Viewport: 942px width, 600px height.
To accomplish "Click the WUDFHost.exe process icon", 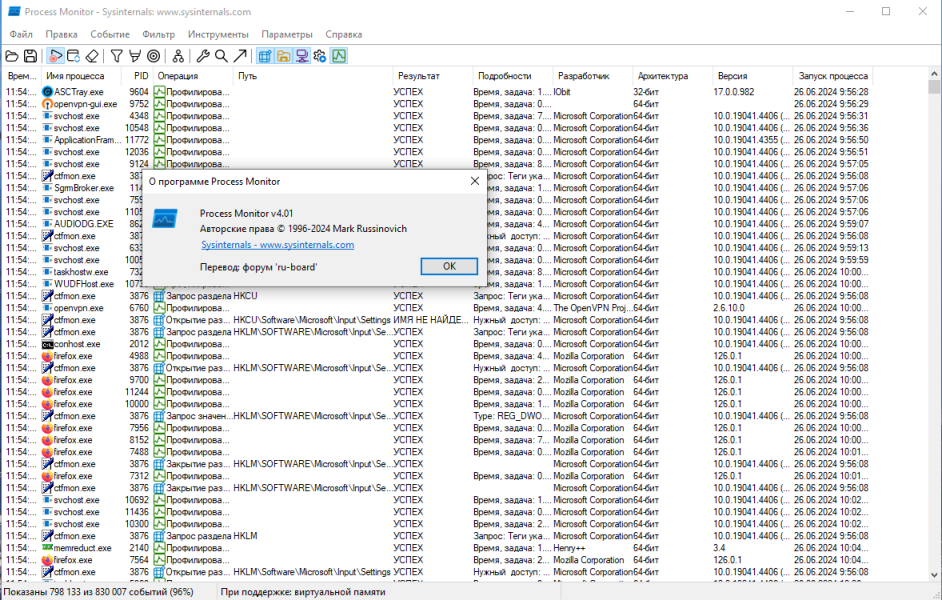I will (x=47, y=284).
